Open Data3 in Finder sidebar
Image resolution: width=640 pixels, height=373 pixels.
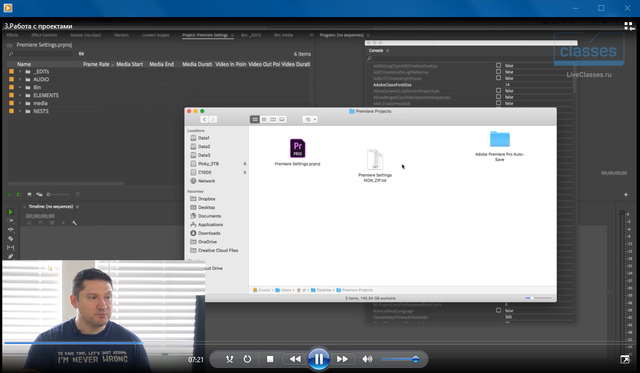(200, 155)
